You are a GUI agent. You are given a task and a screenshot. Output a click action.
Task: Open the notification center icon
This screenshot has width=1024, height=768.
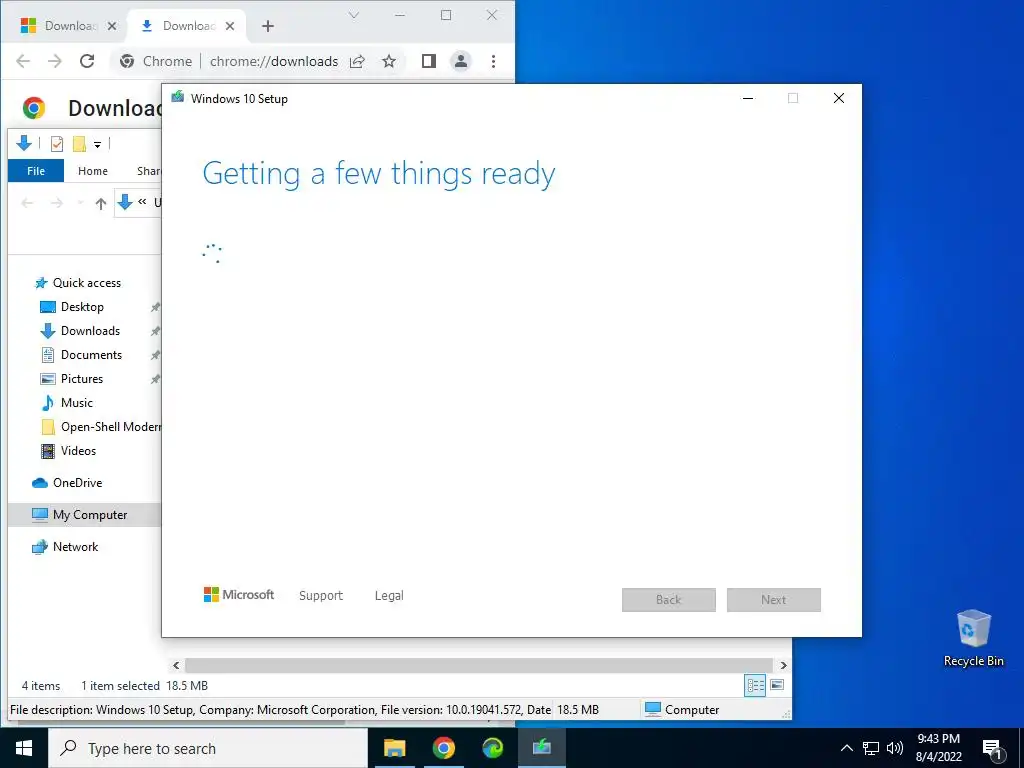(993, 749)
